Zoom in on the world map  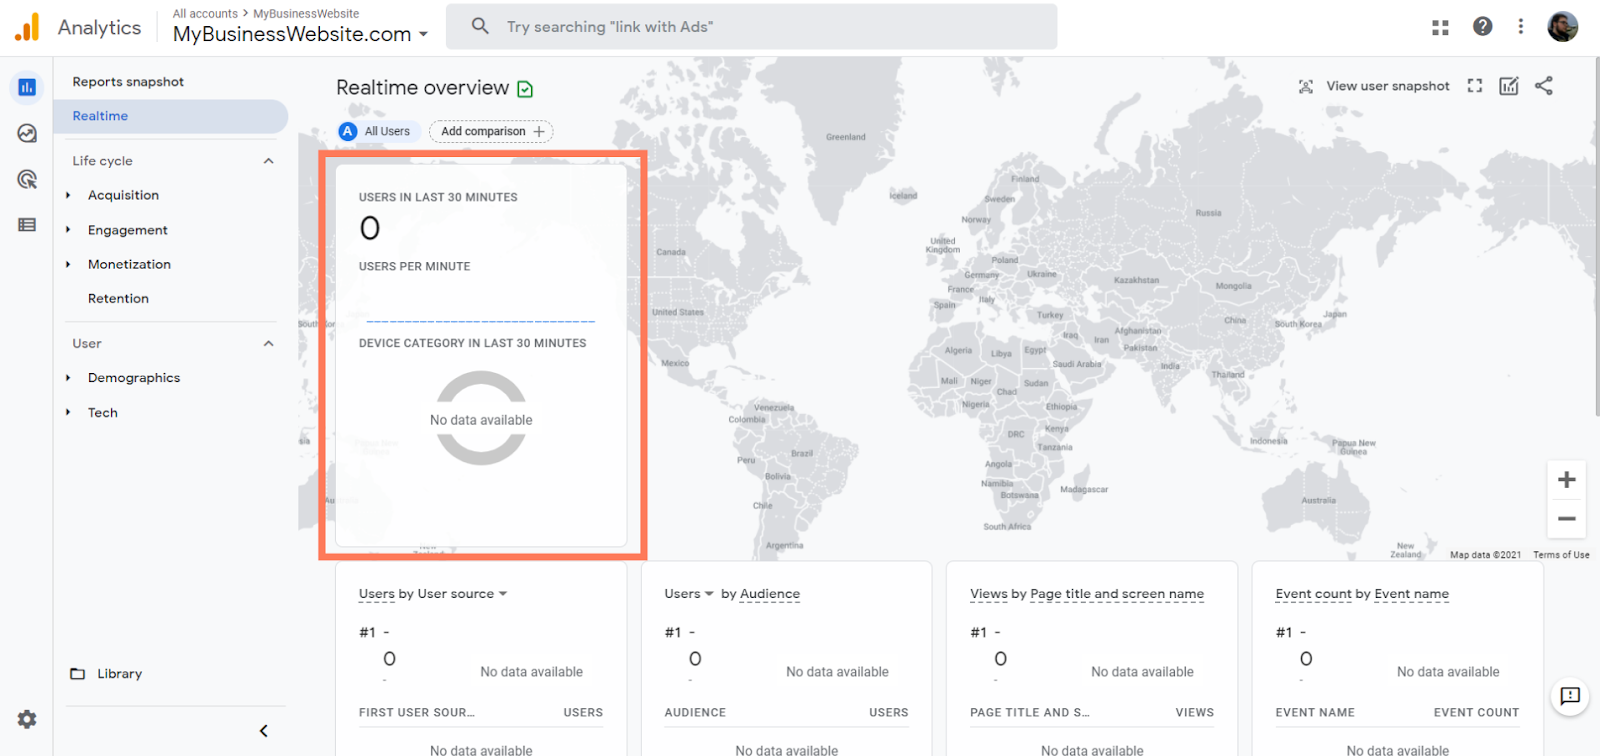pyautogui.click(x=1566, y=480)
